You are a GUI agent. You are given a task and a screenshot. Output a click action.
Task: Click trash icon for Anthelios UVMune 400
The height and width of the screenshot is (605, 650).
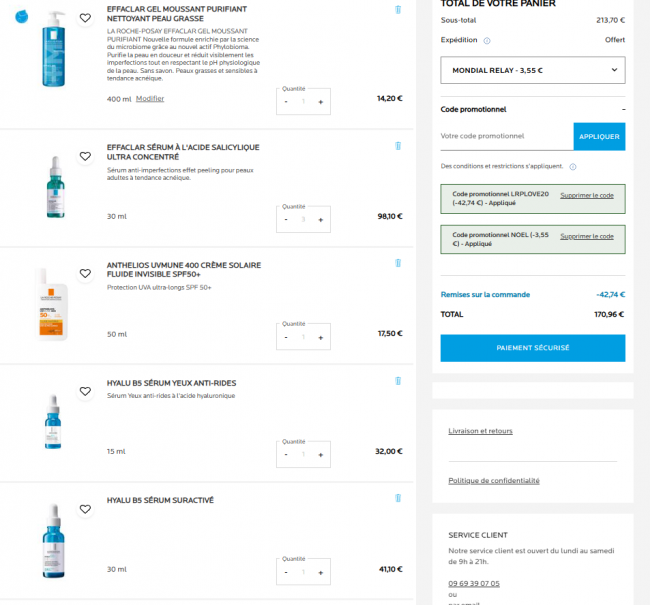click(x=398, y=263)
